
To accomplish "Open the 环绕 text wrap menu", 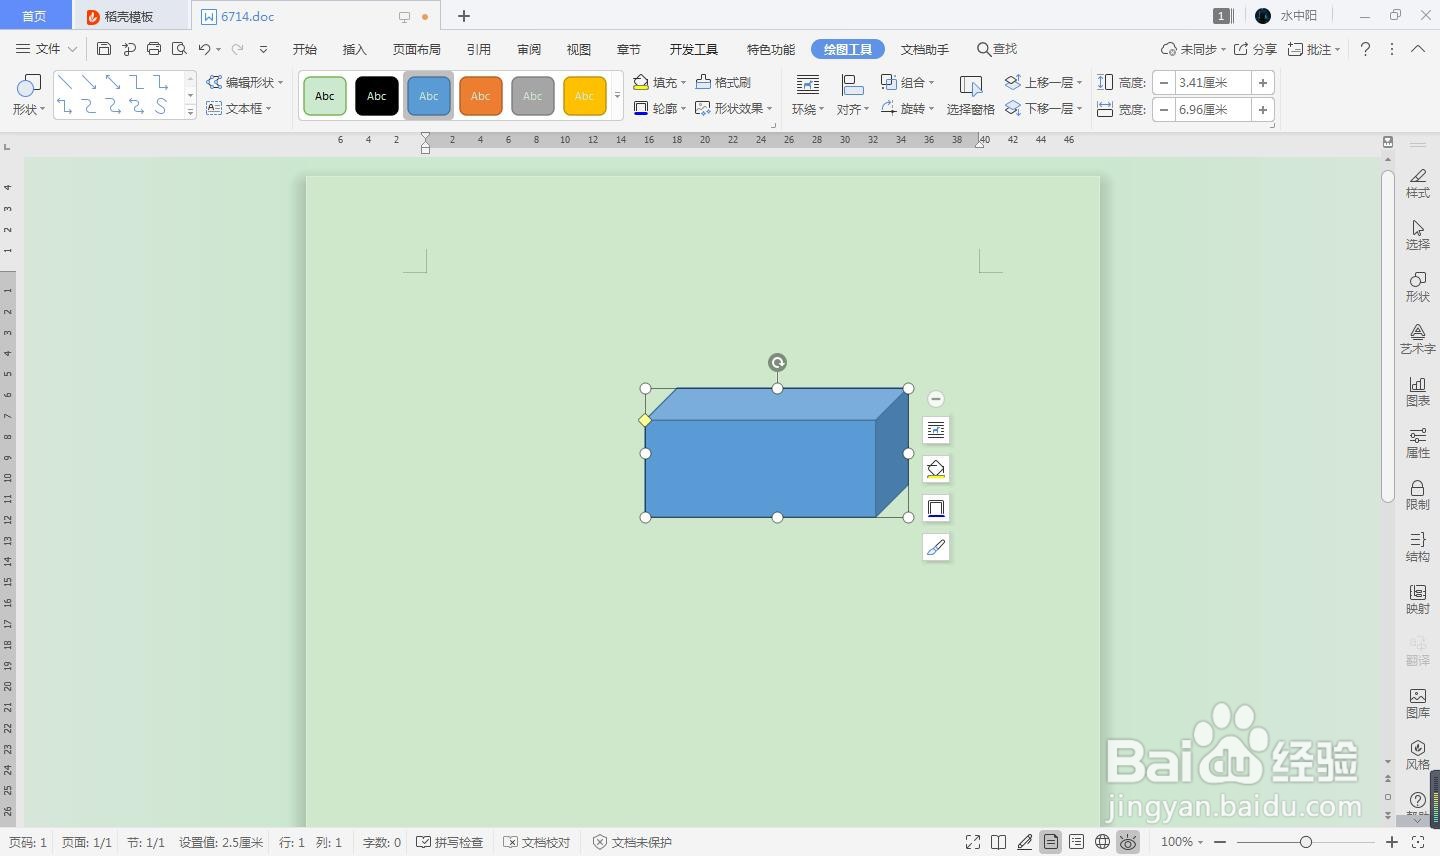I will (x=807, y=96).
